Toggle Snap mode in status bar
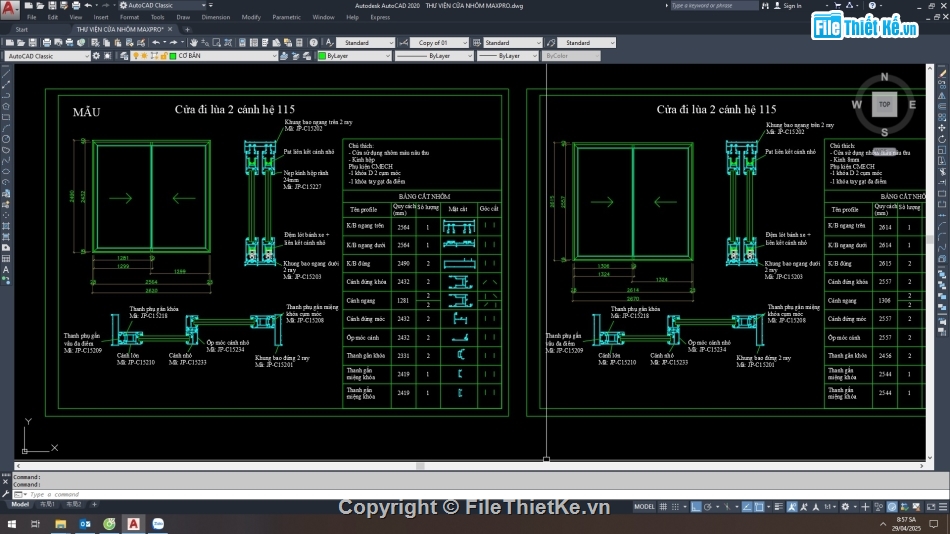 [x=675, y=507]
